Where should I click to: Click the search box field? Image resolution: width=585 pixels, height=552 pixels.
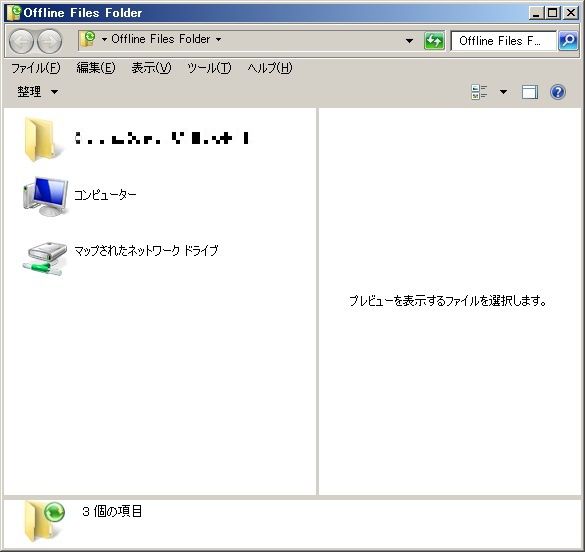pyautogui.click(x=503, y=41)
